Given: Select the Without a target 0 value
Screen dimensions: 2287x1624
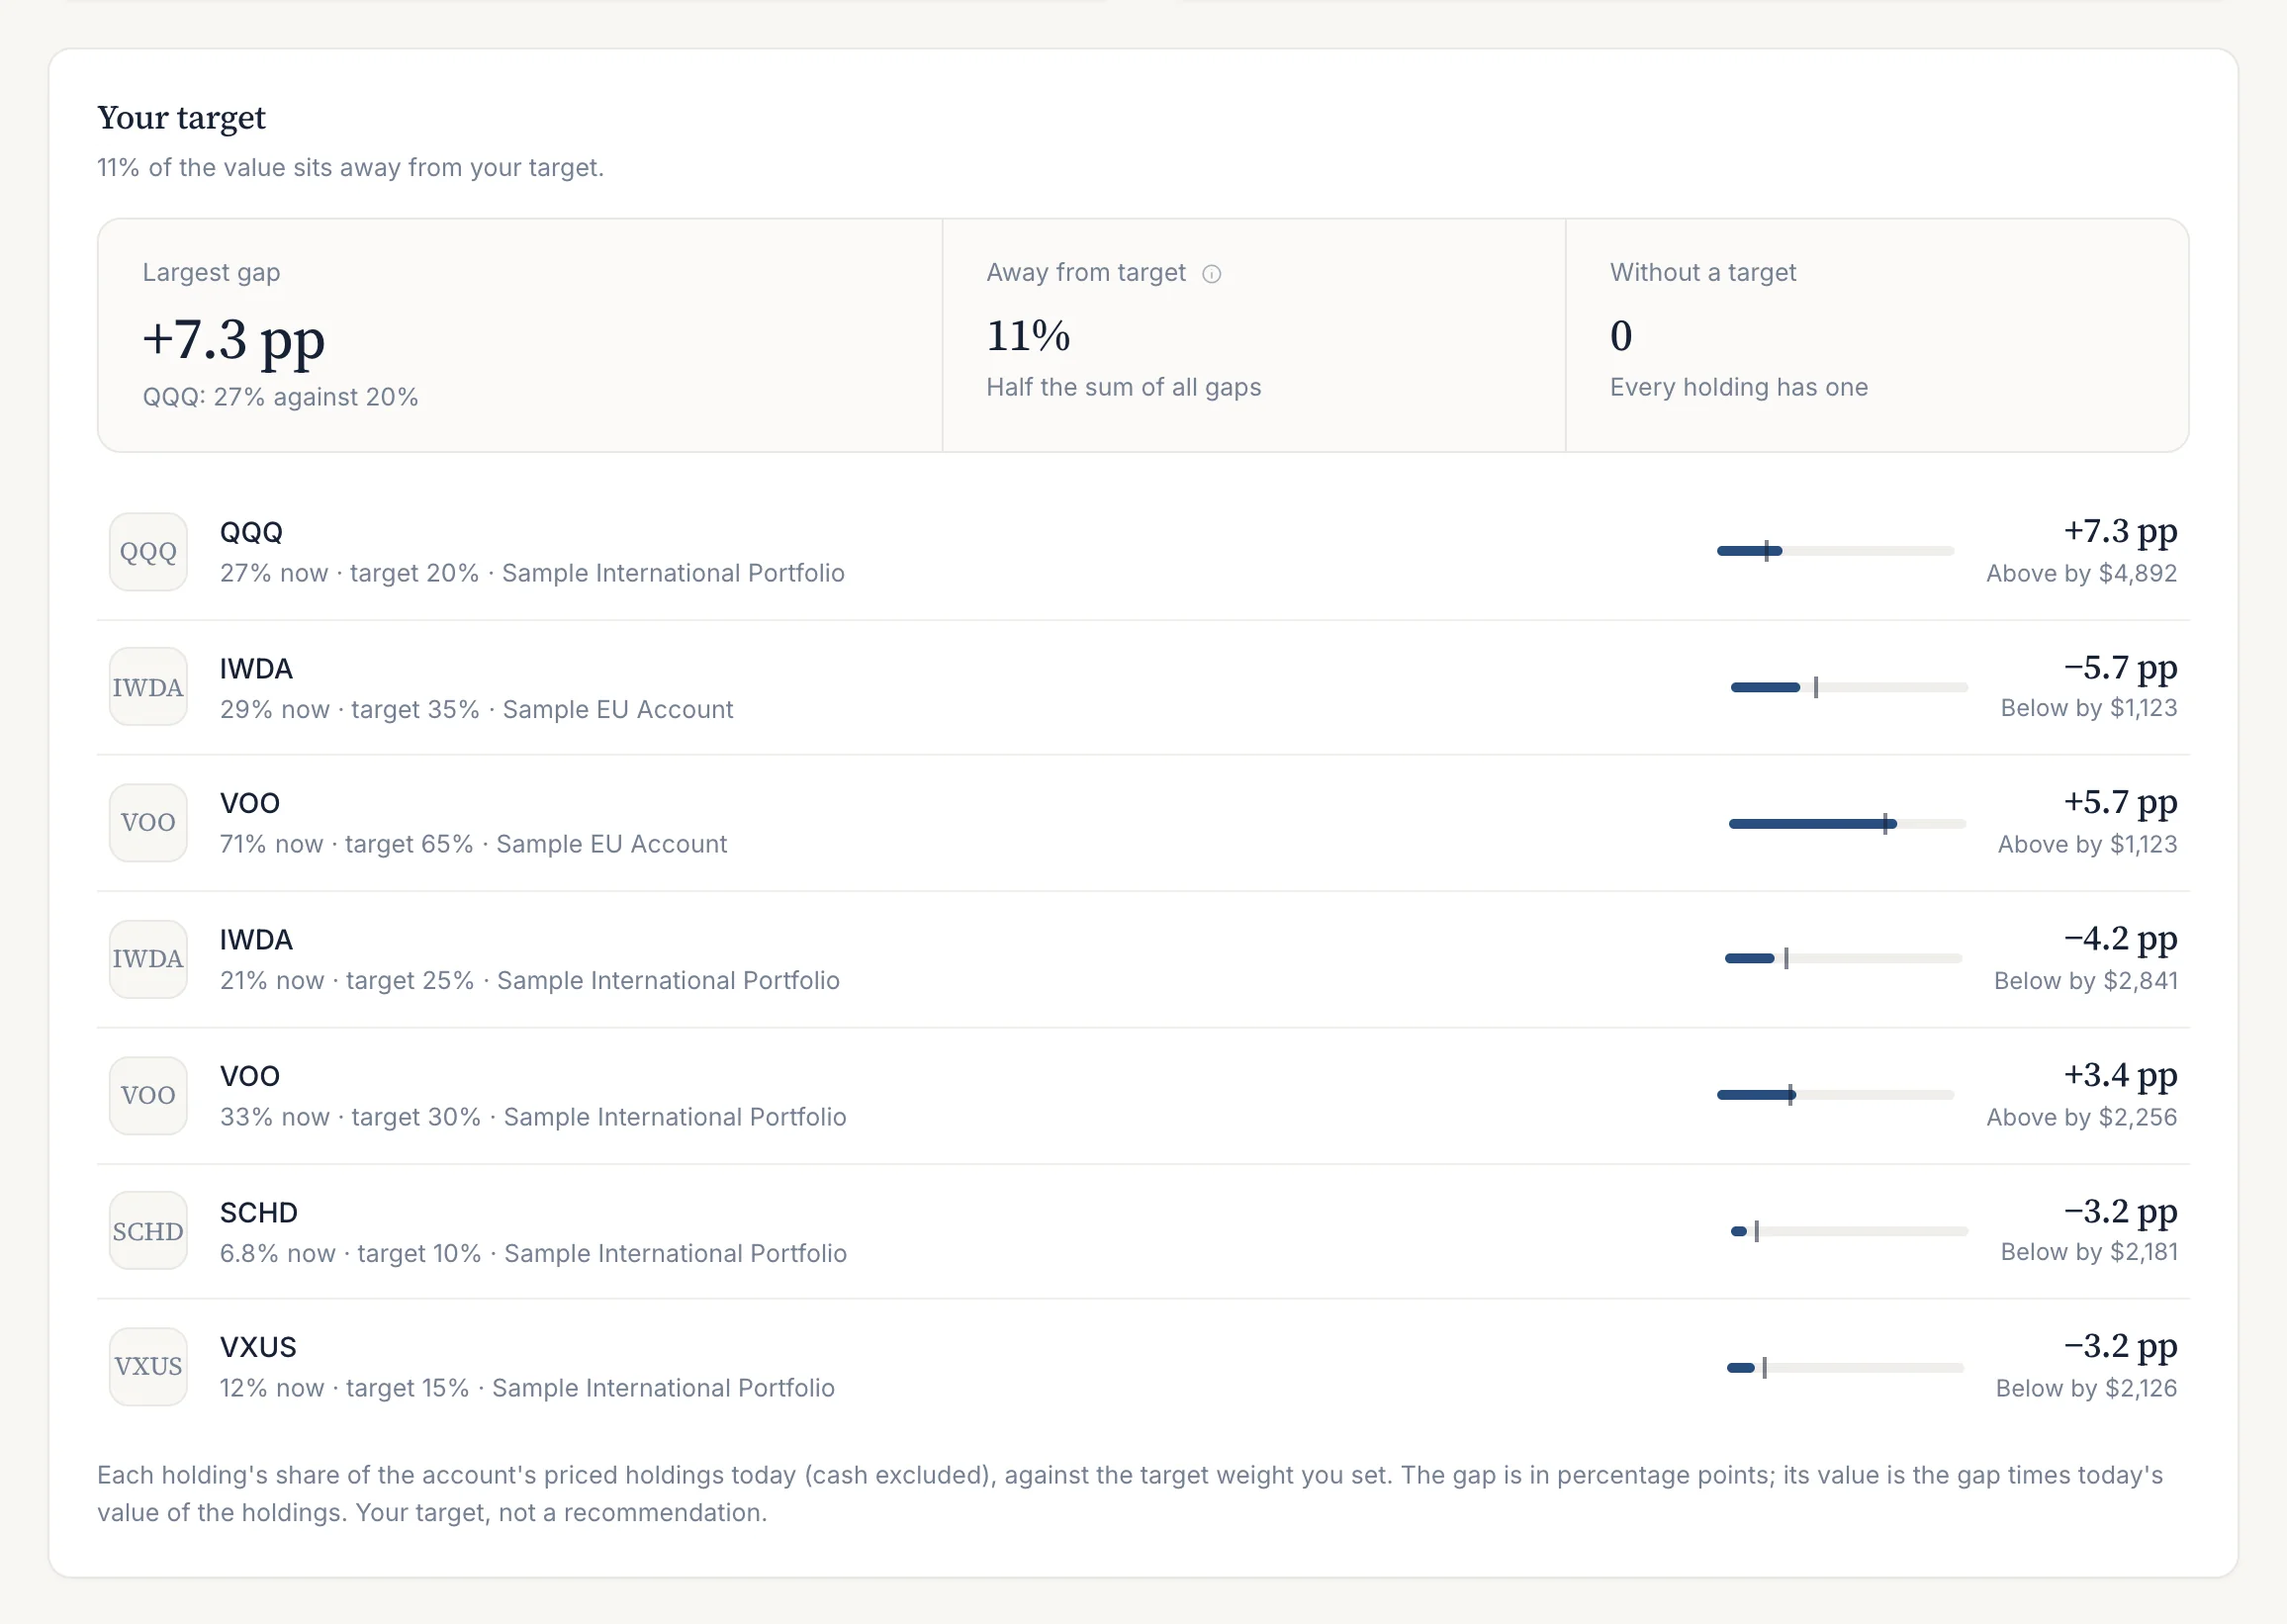Looking at the screenshot, I should (1621, 336).
